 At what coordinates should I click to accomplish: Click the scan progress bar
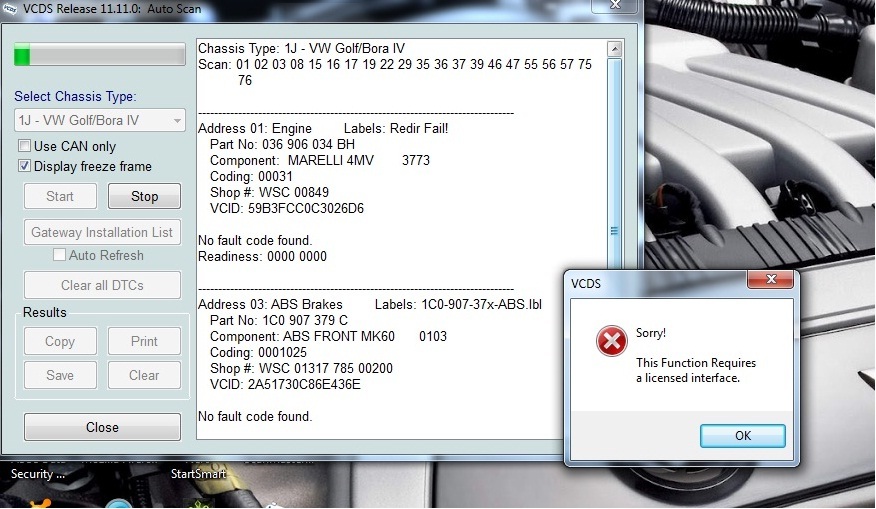(100, 55)
